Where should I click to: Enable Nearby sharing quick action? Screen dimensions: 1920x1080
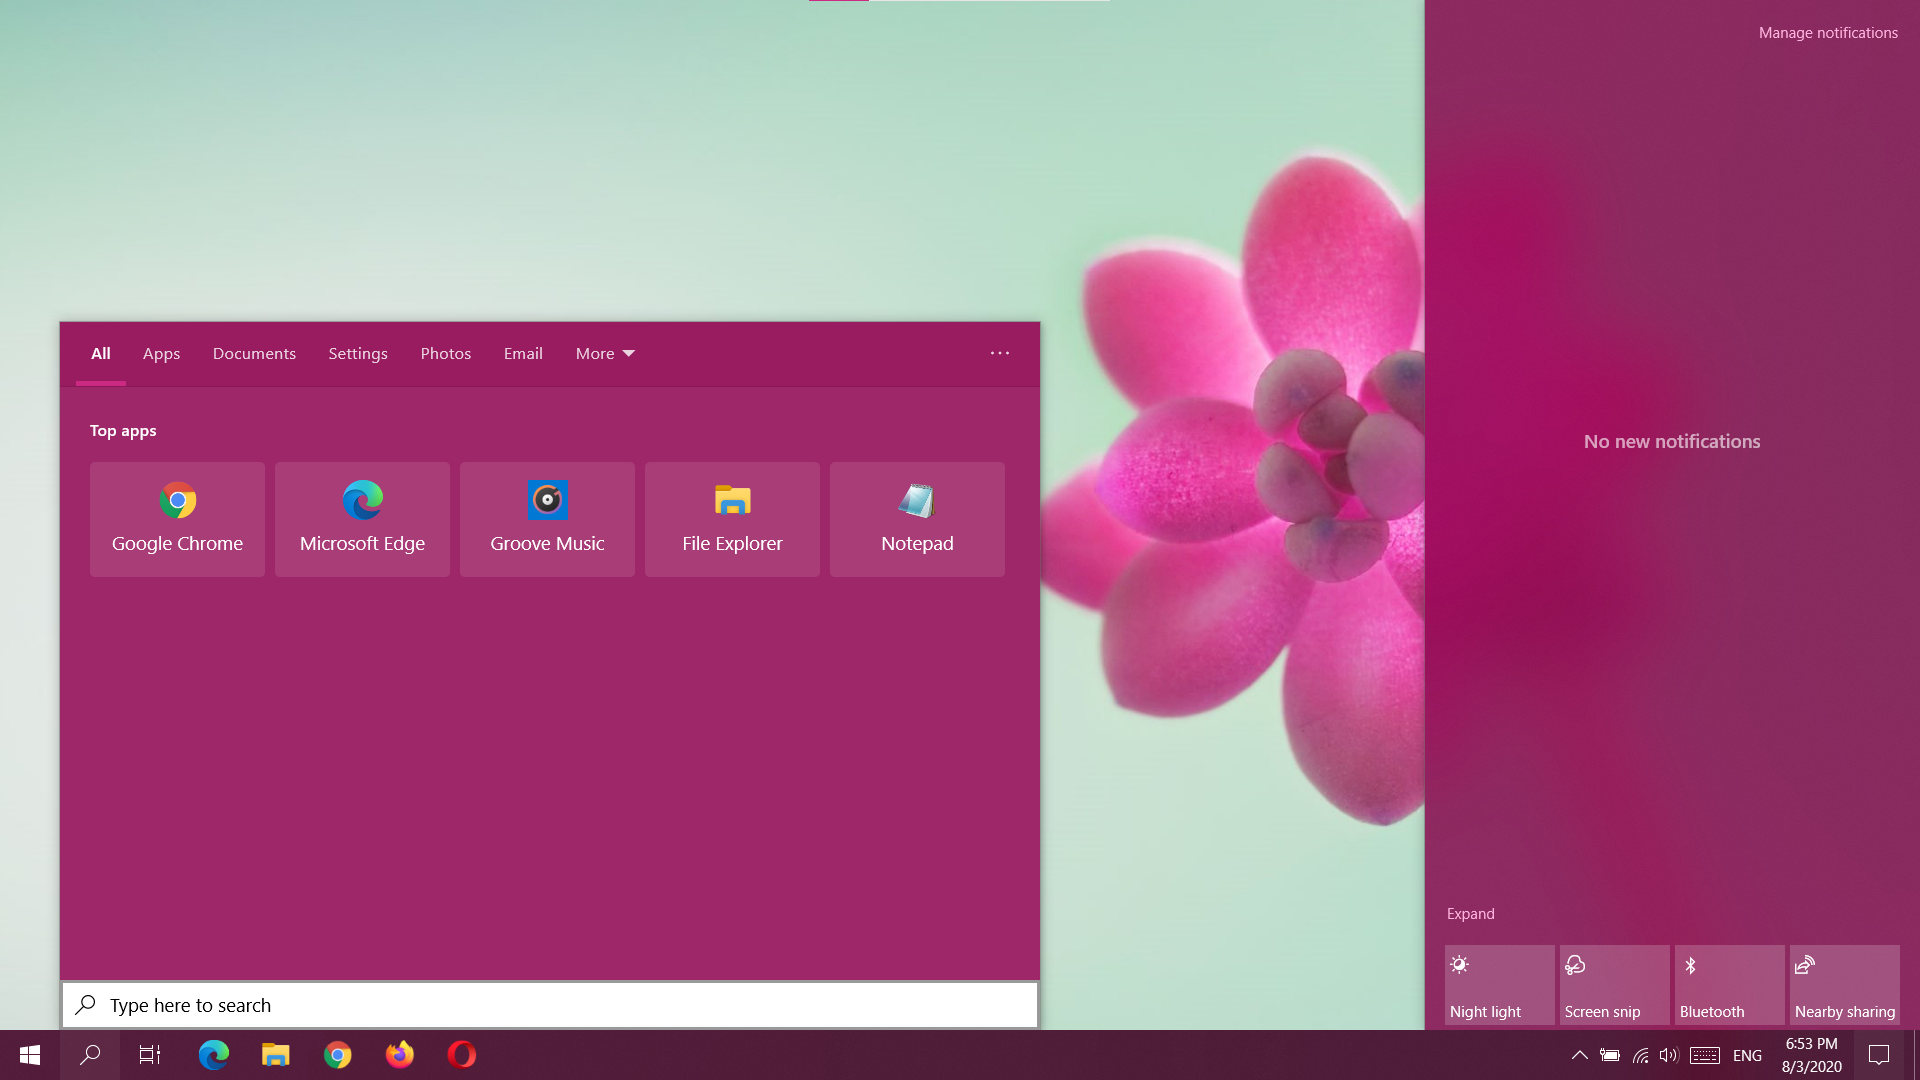click(x=1844, y=985)
